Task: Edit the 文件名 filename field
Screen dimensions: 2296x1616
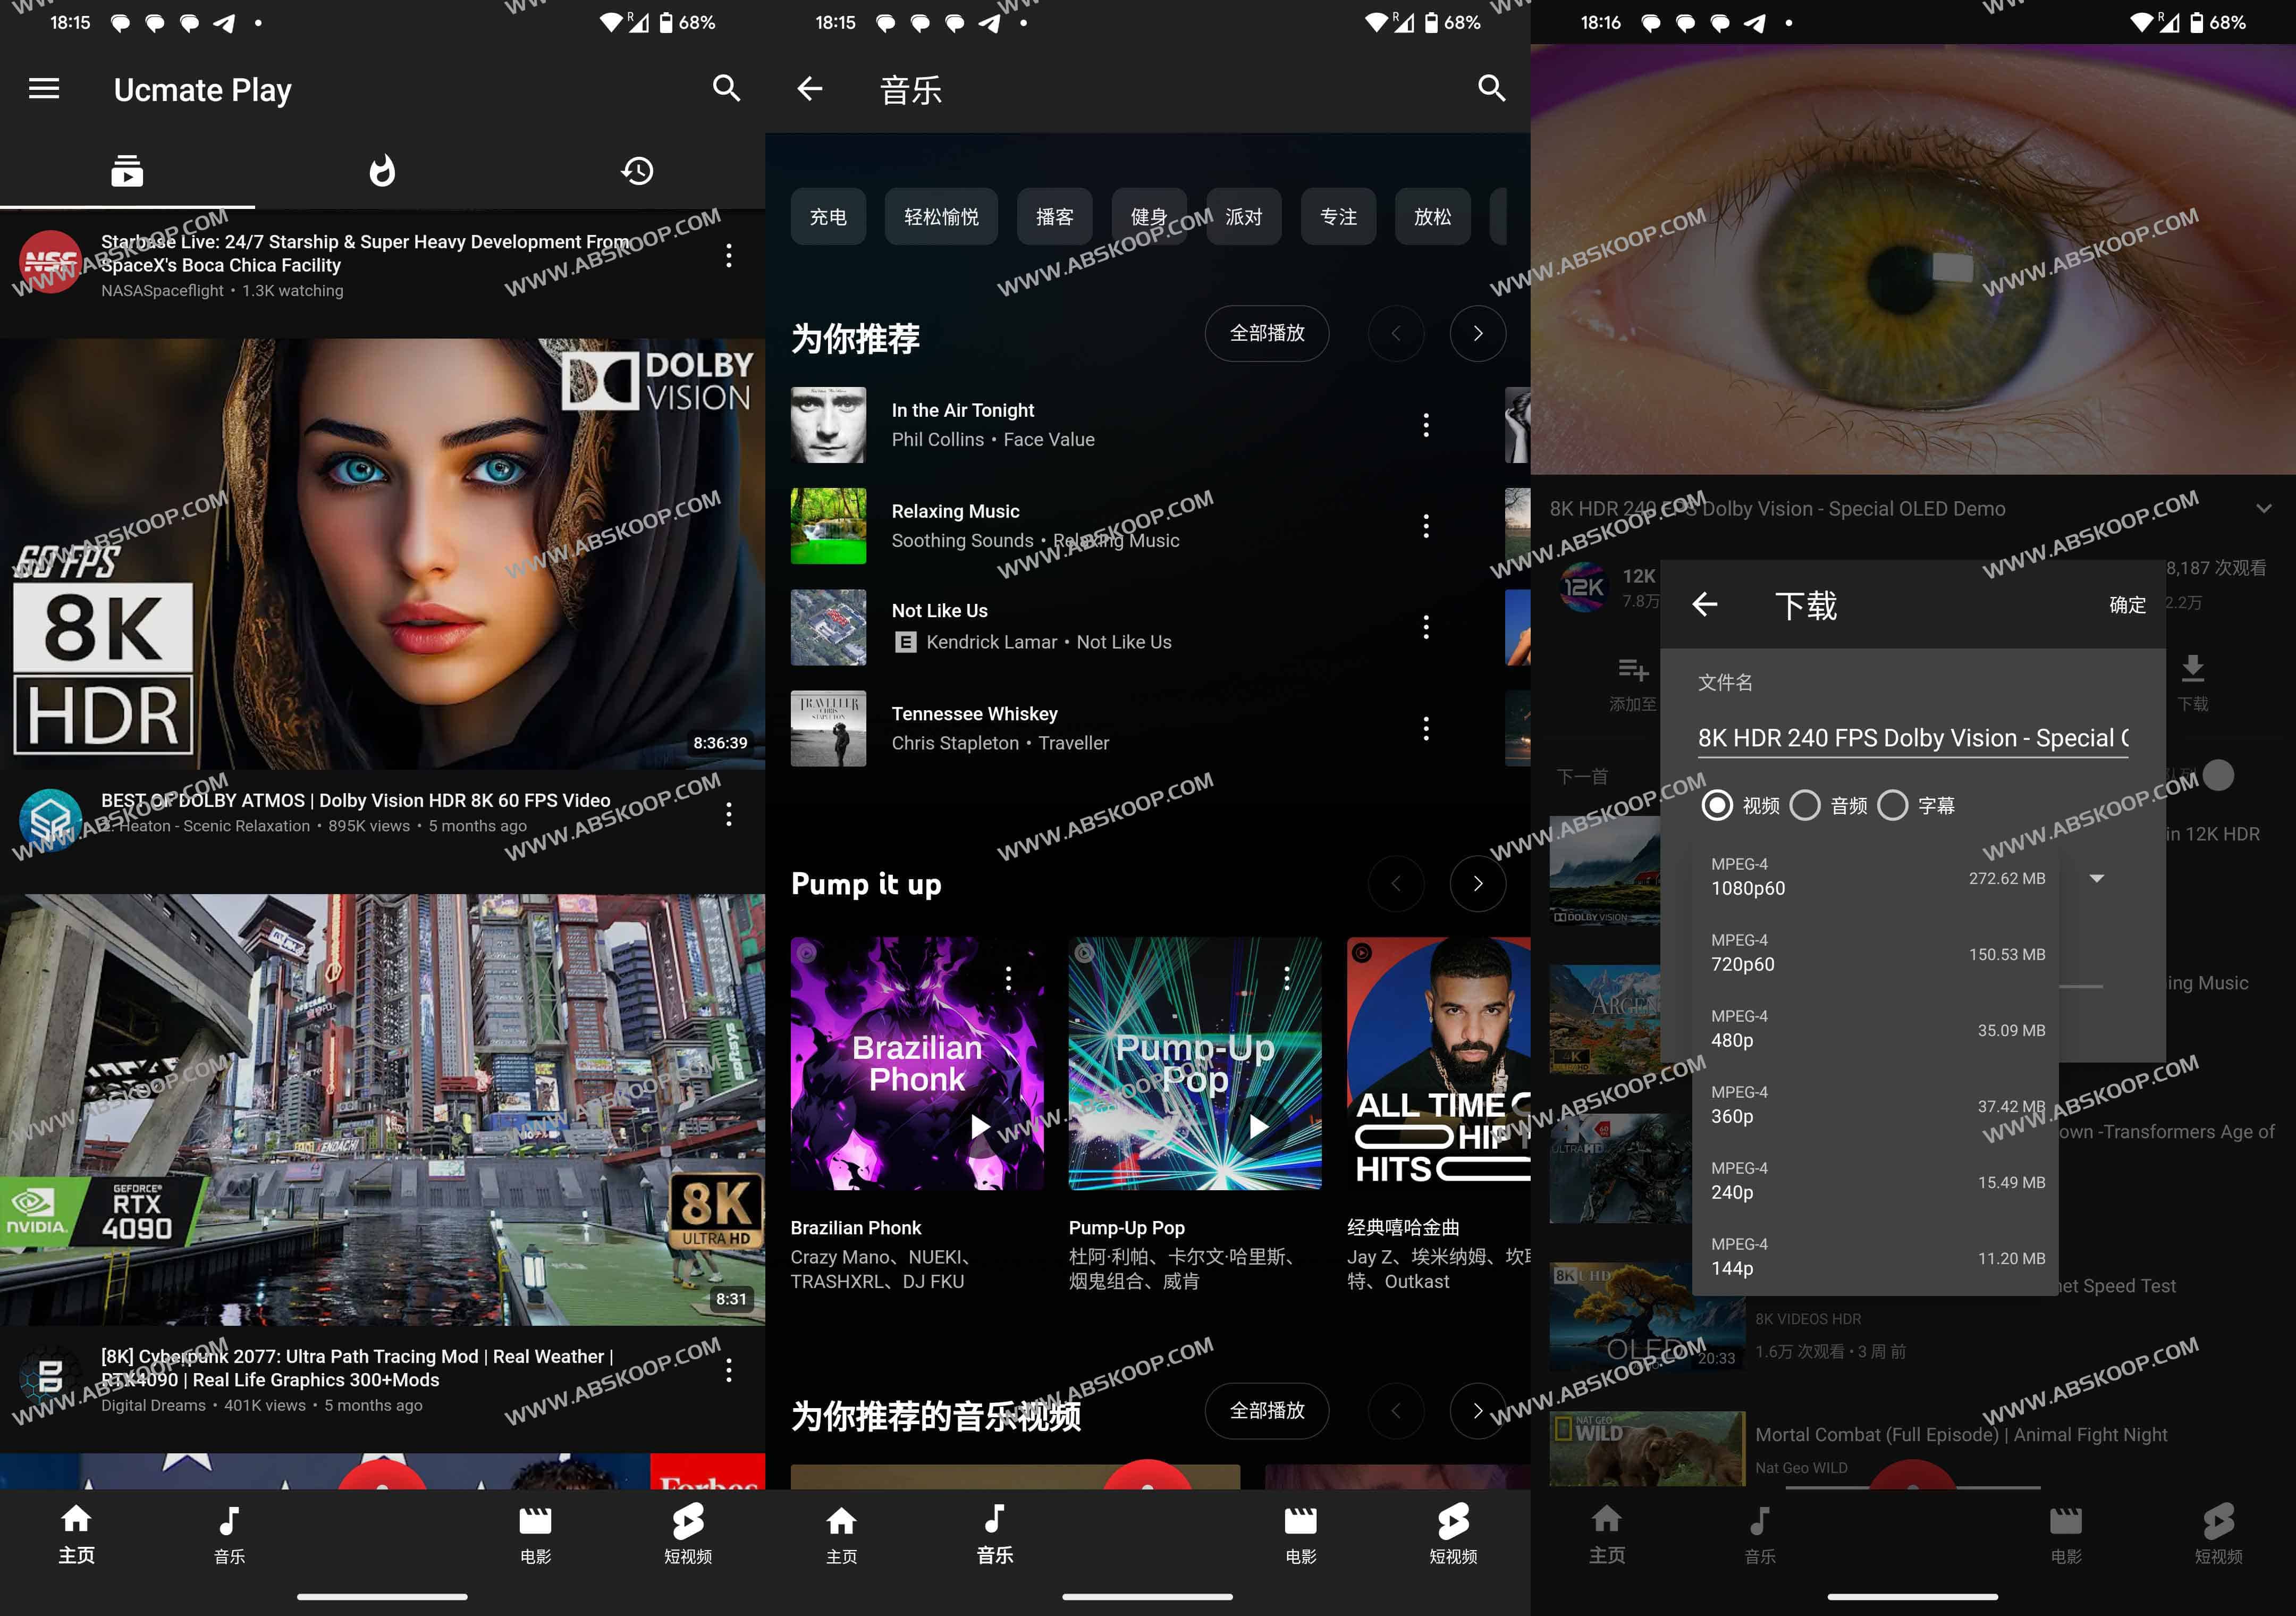Action: coord(1912,738)
